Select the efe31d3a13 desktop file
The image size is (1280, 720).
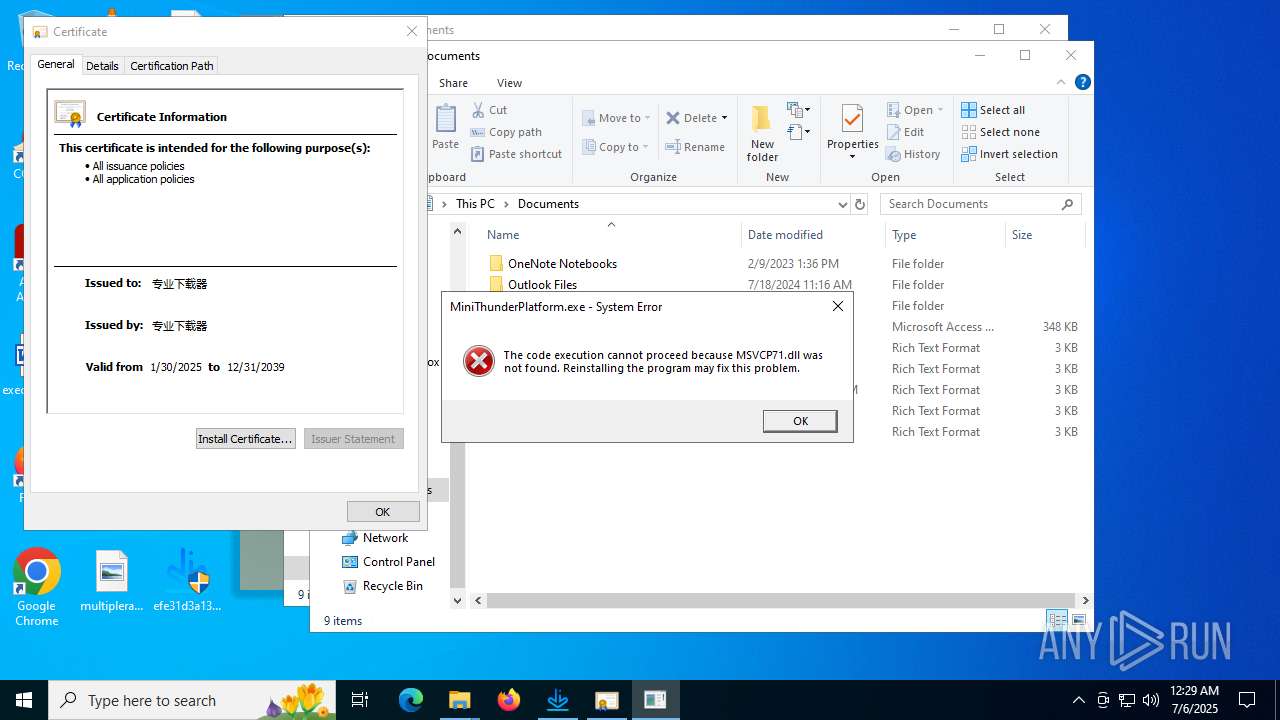click(187, 581)
